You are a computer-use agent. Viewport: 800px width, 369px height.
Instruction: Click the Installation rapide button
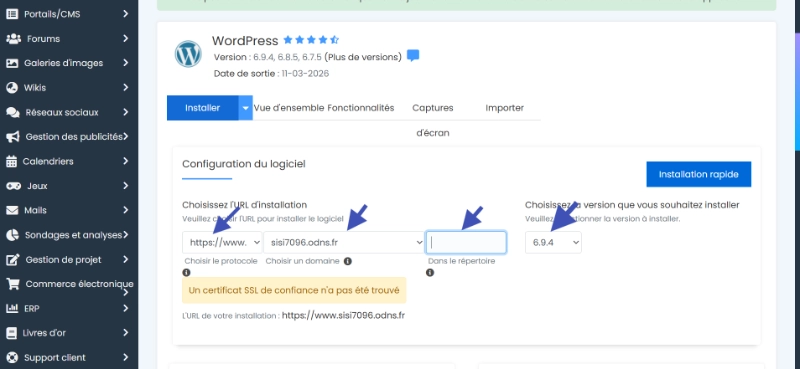[698, 175]
